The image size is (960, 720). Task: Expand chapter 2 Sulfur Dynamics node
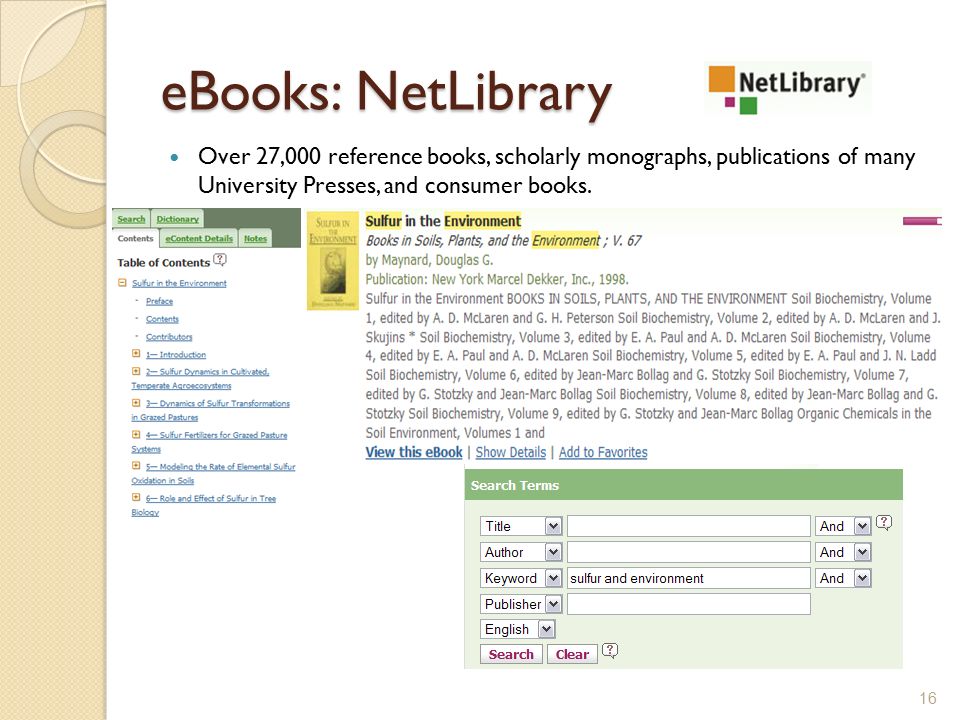point(136,371)
